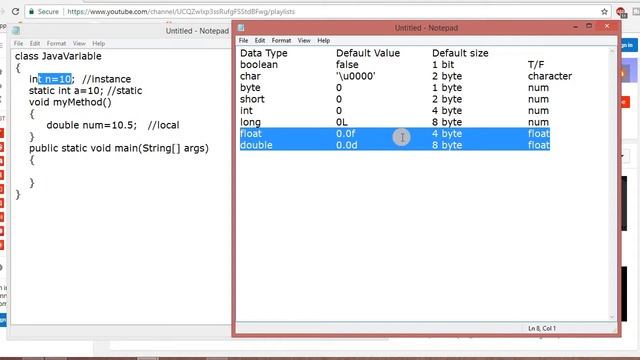Screen dimensions: 640x360
Task: Click highlighted '0.0f' value
Action: tap(345, 133)
